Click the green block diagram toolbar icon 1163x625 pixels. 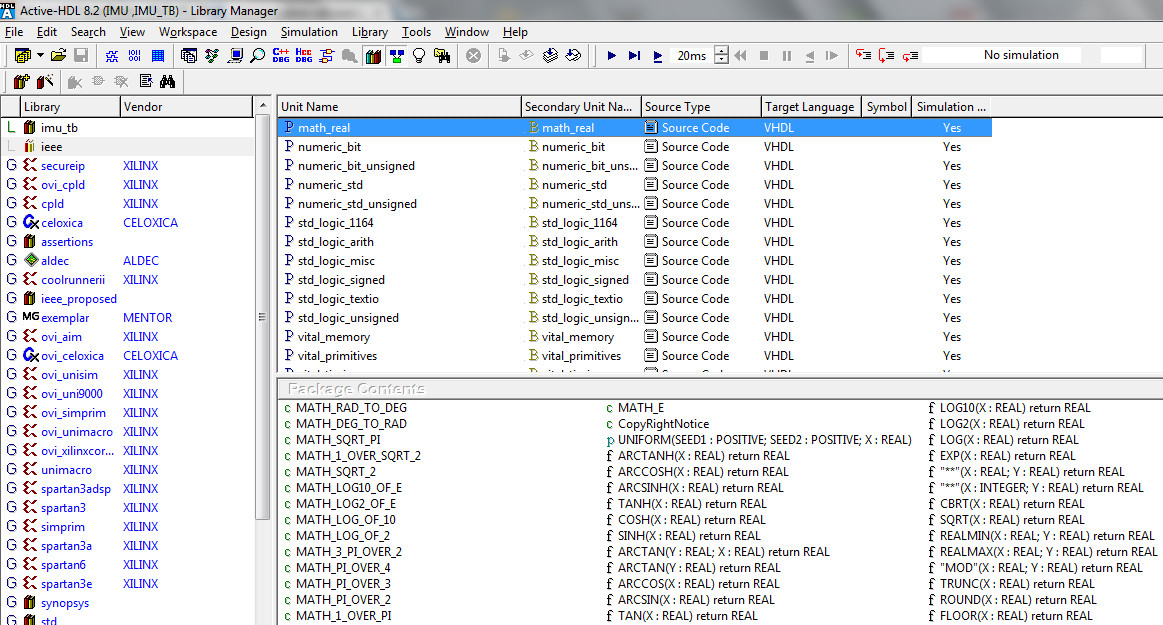212,56
